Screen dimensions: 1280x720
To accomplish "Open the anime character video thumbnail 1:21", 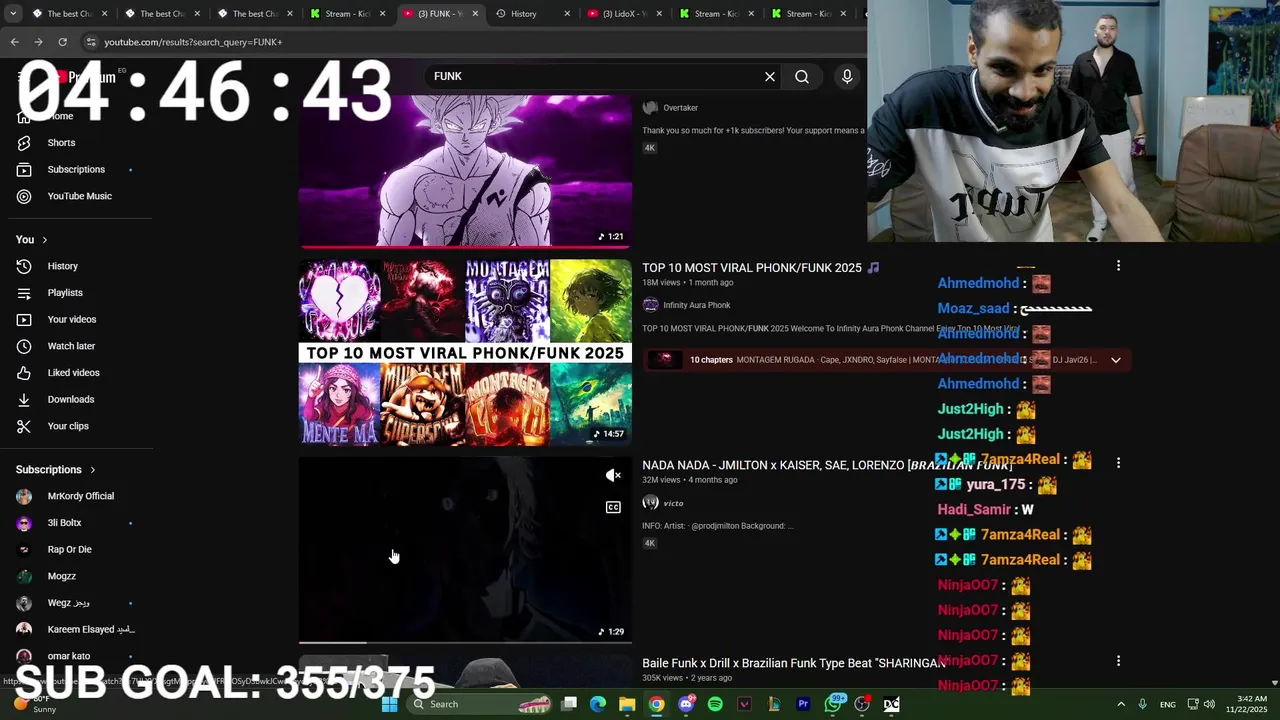I will 465,170.
